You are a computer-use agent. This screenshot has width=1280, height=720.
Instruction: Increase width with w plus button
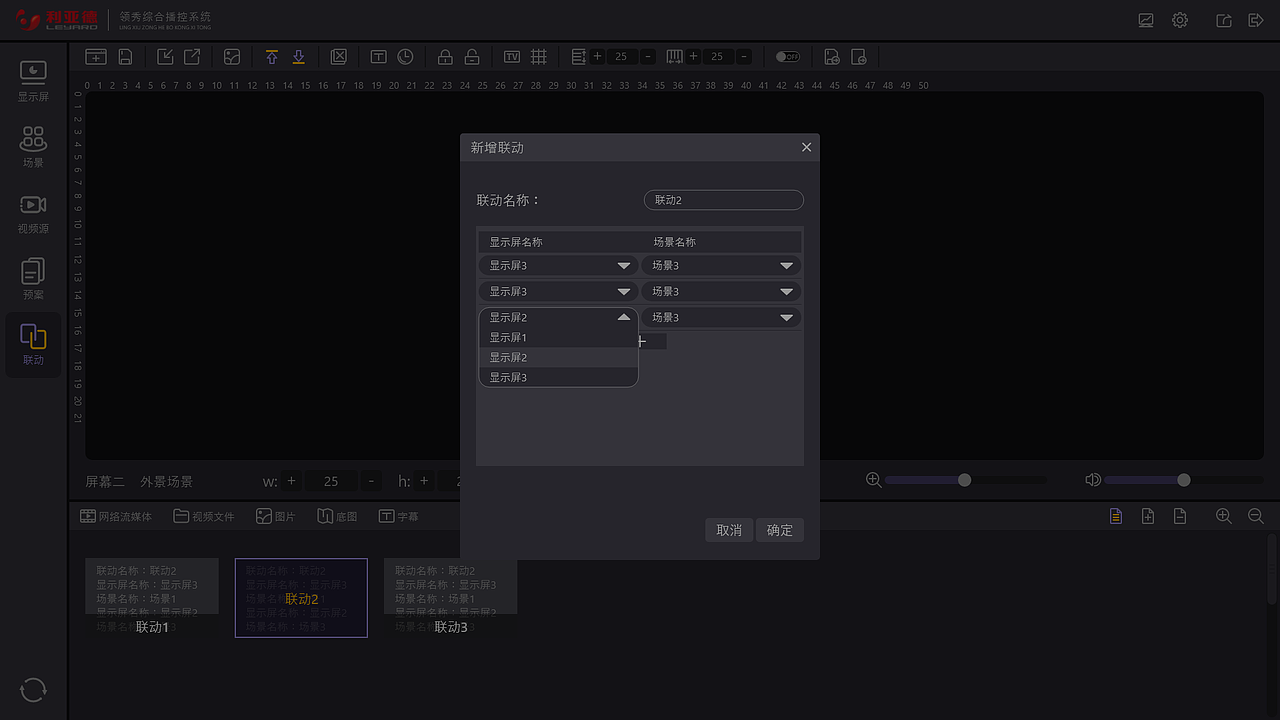click(291, 481)
